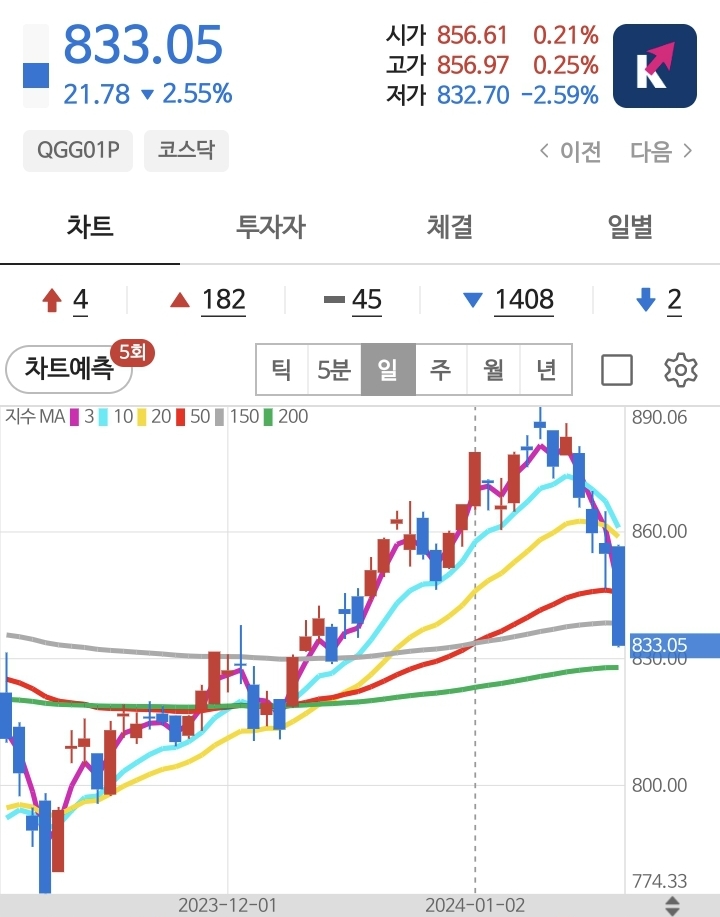
Task: Select the 일 daily interval
Action: coord(388,370)
